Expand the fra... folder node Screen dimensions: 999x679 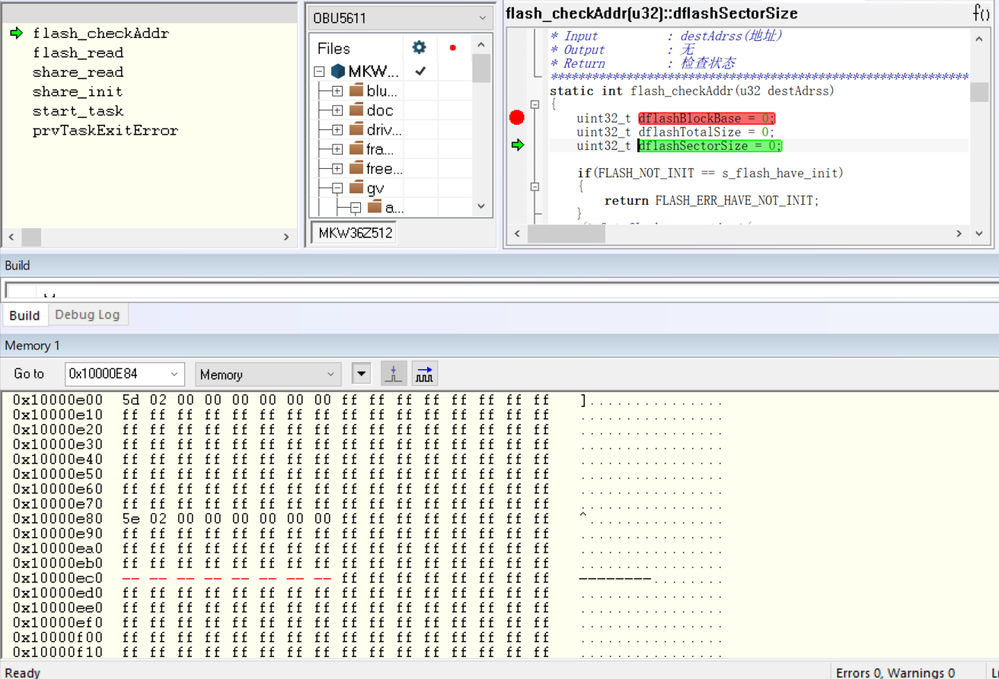[x=338, y=149]
